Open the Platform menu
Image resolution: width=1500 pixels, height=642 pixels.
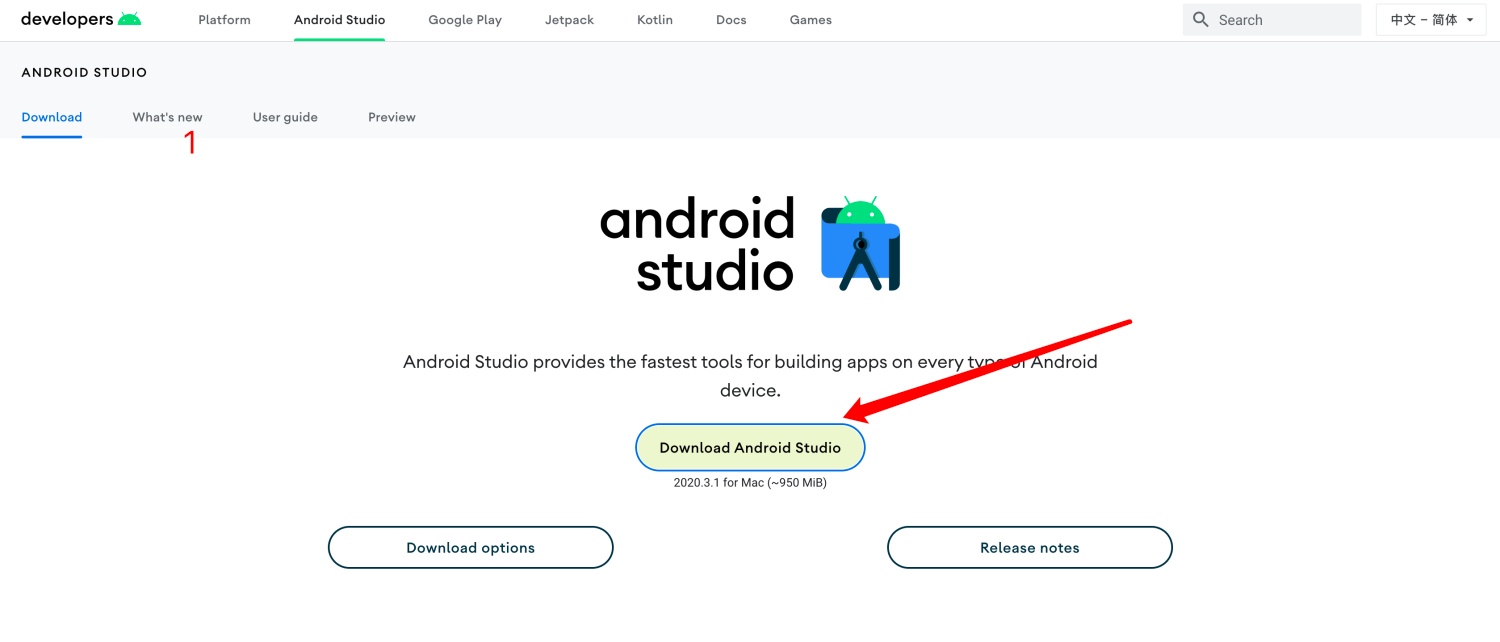click(224, 20)
